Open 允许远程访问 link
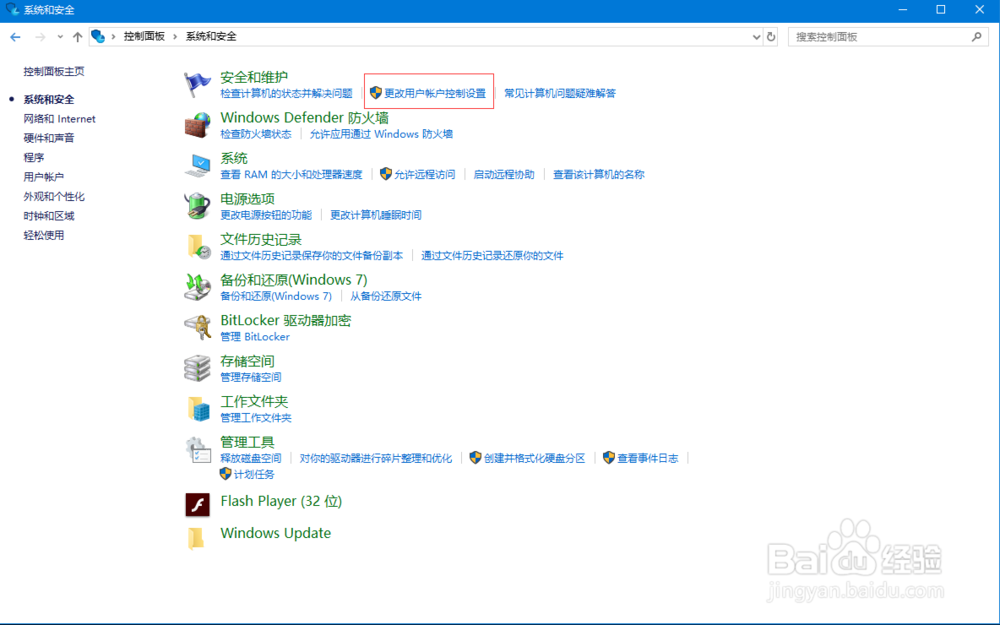The image size is (1000, 625). click(425, 174)
